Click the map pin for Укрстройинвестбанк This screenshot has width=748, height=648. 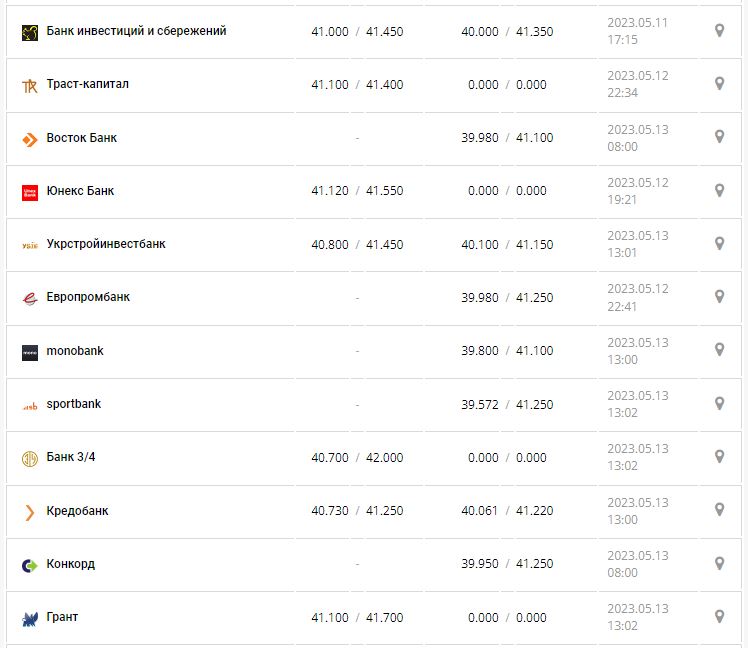tap(719, 244)
